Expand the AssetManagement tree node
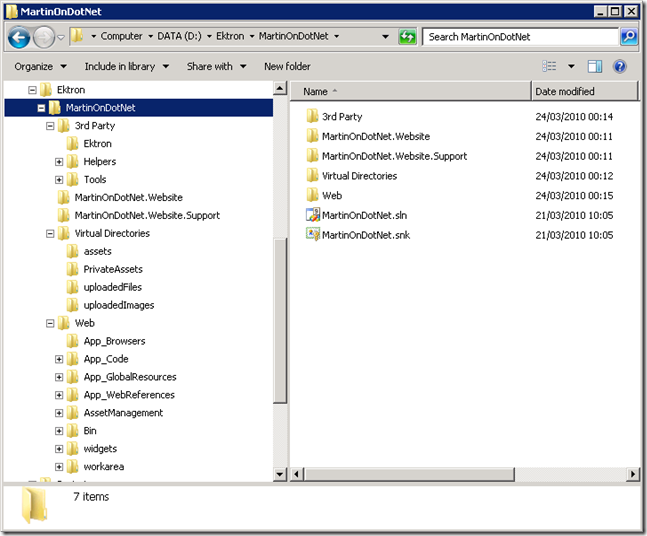This screenshot has width=647, height=536. [x=59, y=413]
